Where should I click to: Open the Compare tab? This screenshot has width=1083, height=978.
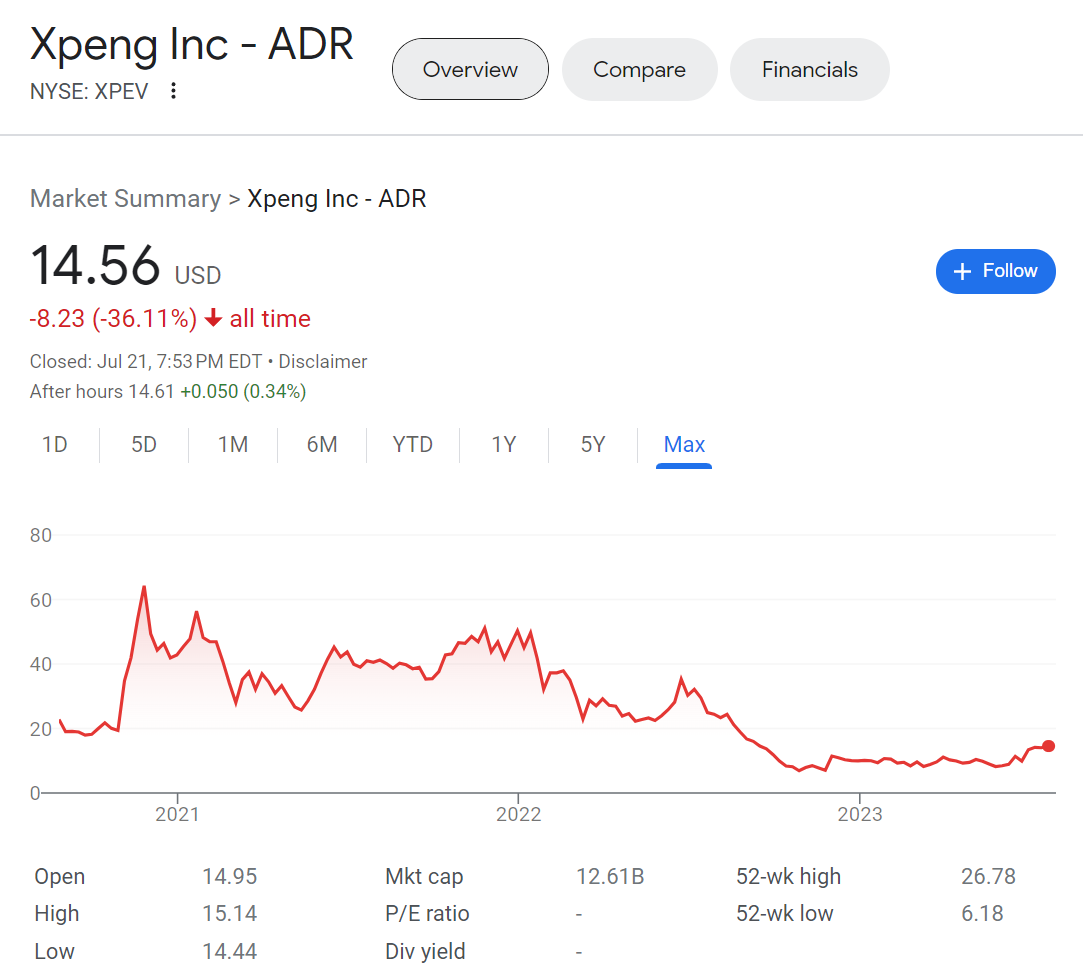click(640, 69)
